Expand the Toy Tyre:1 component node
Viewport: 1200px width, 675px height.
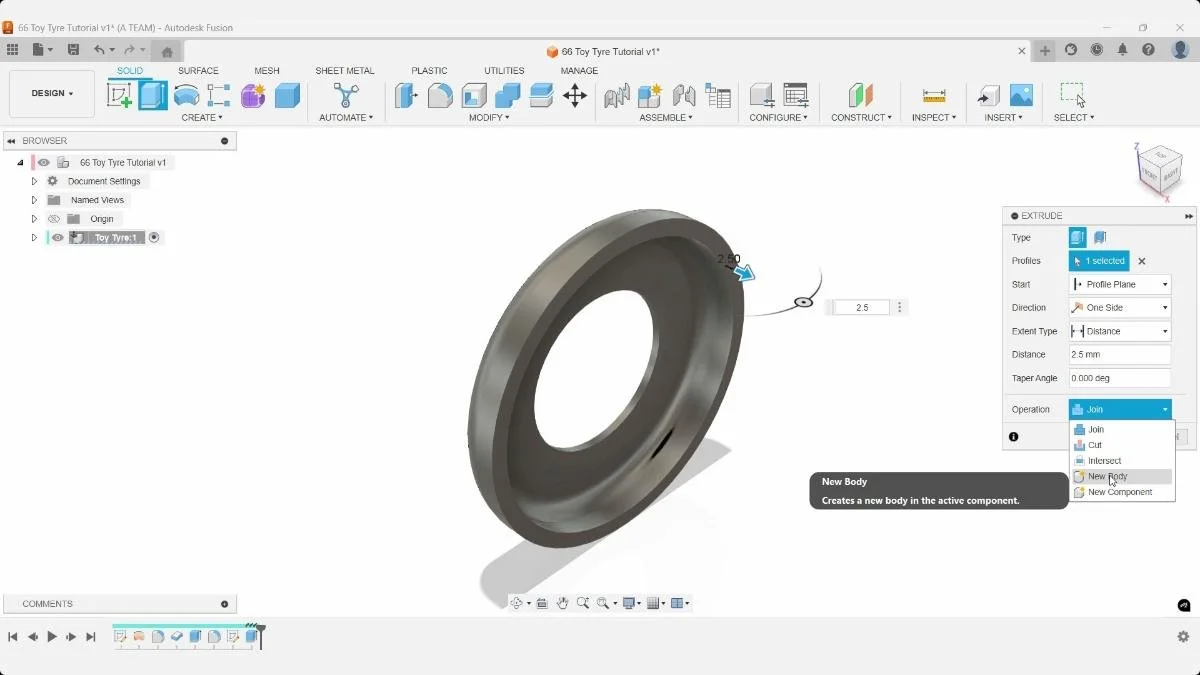[34, 238]
